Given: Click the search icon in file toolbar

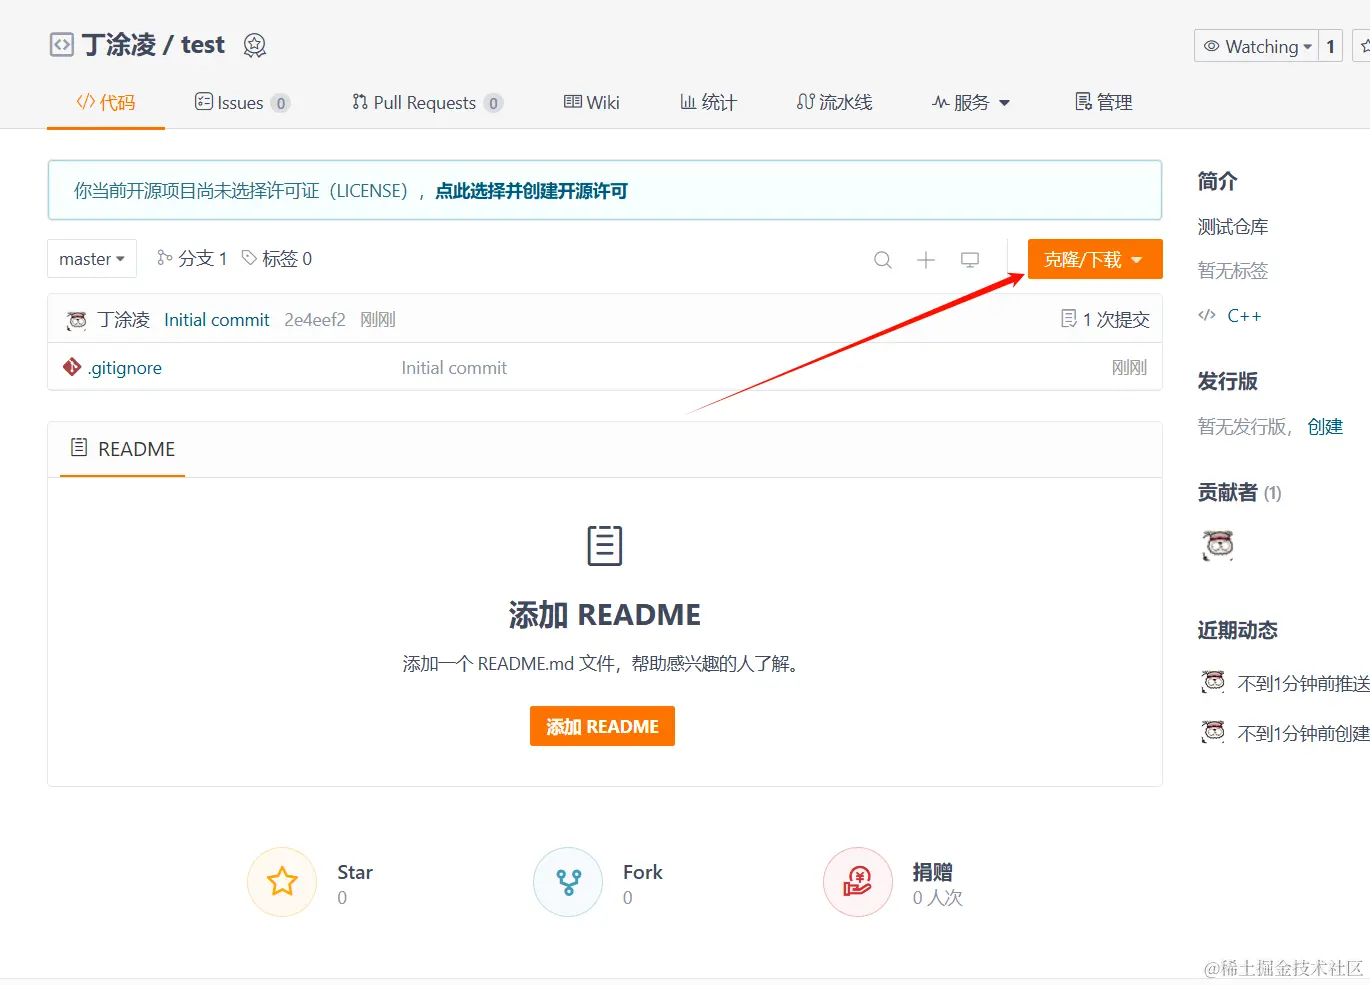Looking at the screenshot, I should (x=882, y=260).
